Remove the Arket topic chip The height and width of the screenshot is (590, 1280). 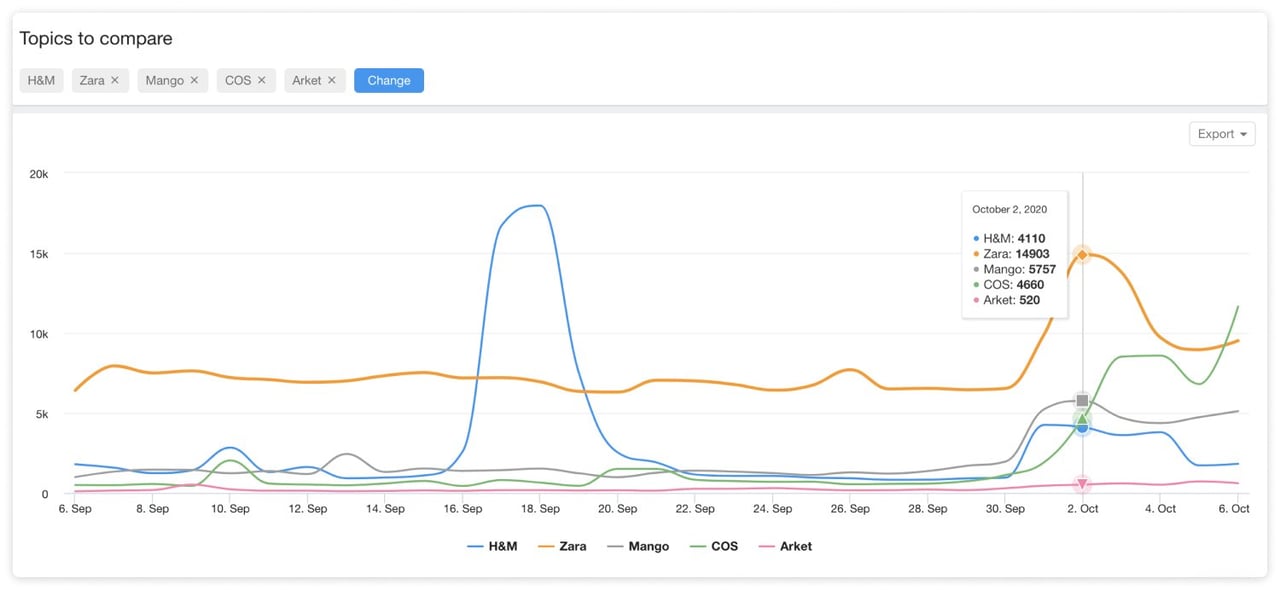[x=331, y=80]
